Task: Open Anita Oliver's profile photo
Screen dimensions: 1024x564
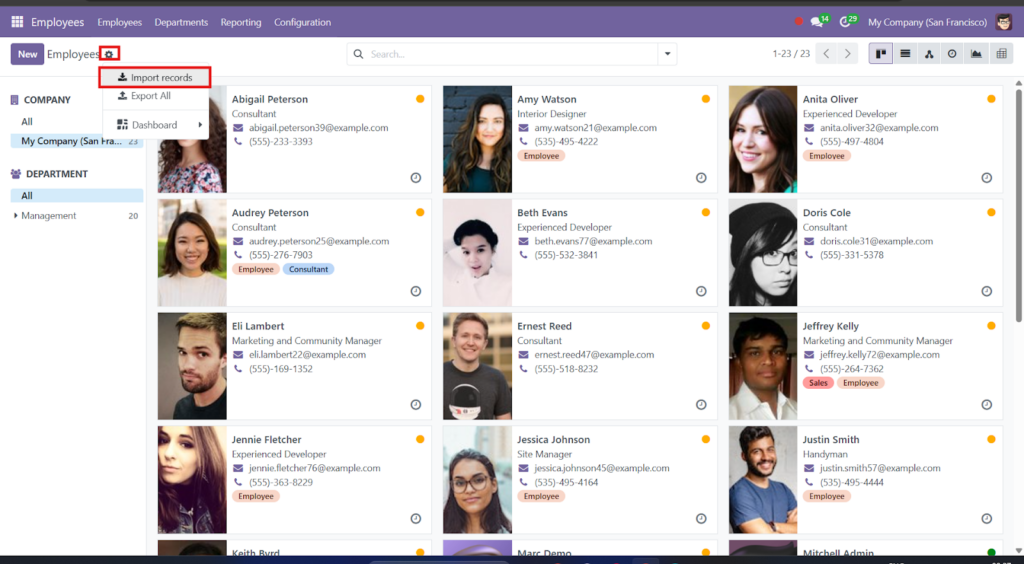Action: point(763,139)
